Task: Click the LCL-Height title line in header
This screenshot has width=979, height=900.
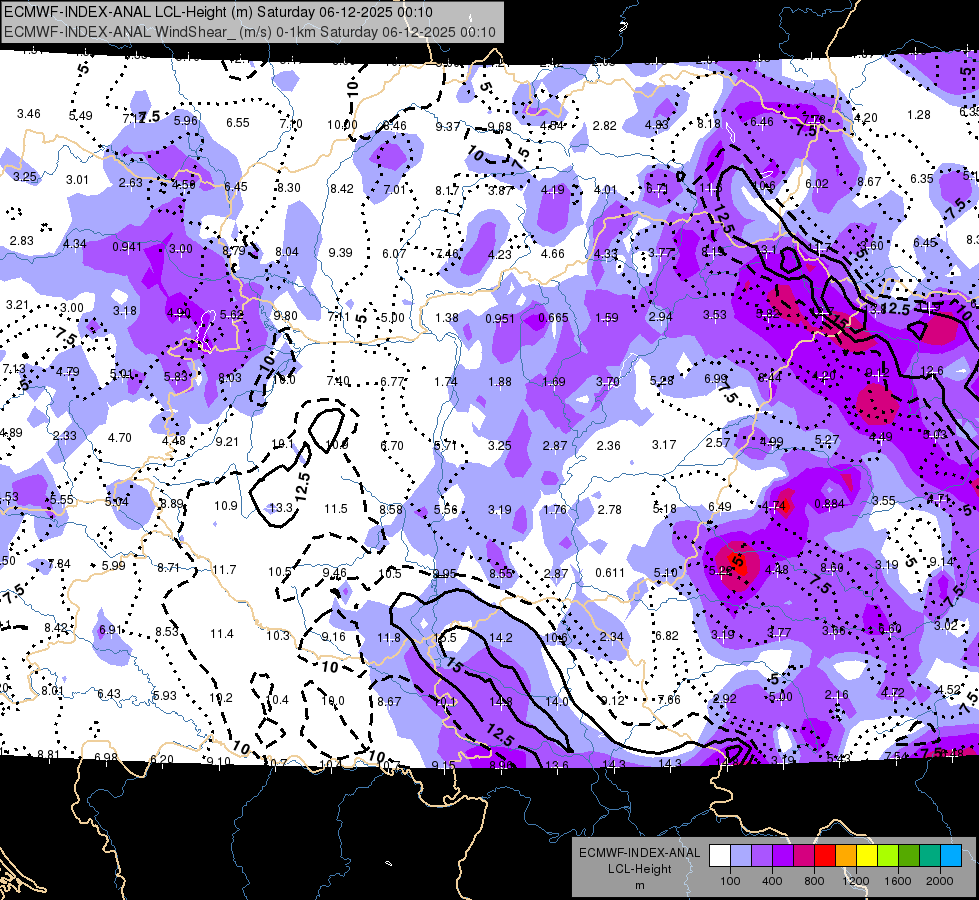Action: pos(218,12)
